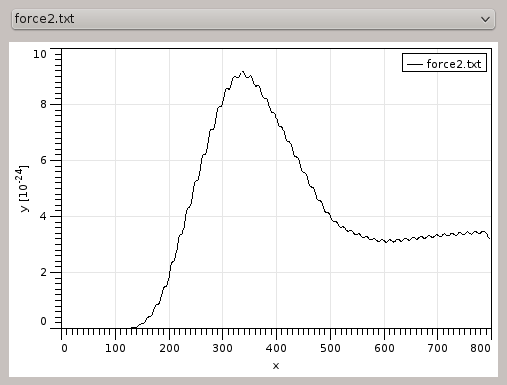The height and width of the screenshot is (385, 507).
Task: Click the x-axis tick label 100
Action: [x=115, y=348]
